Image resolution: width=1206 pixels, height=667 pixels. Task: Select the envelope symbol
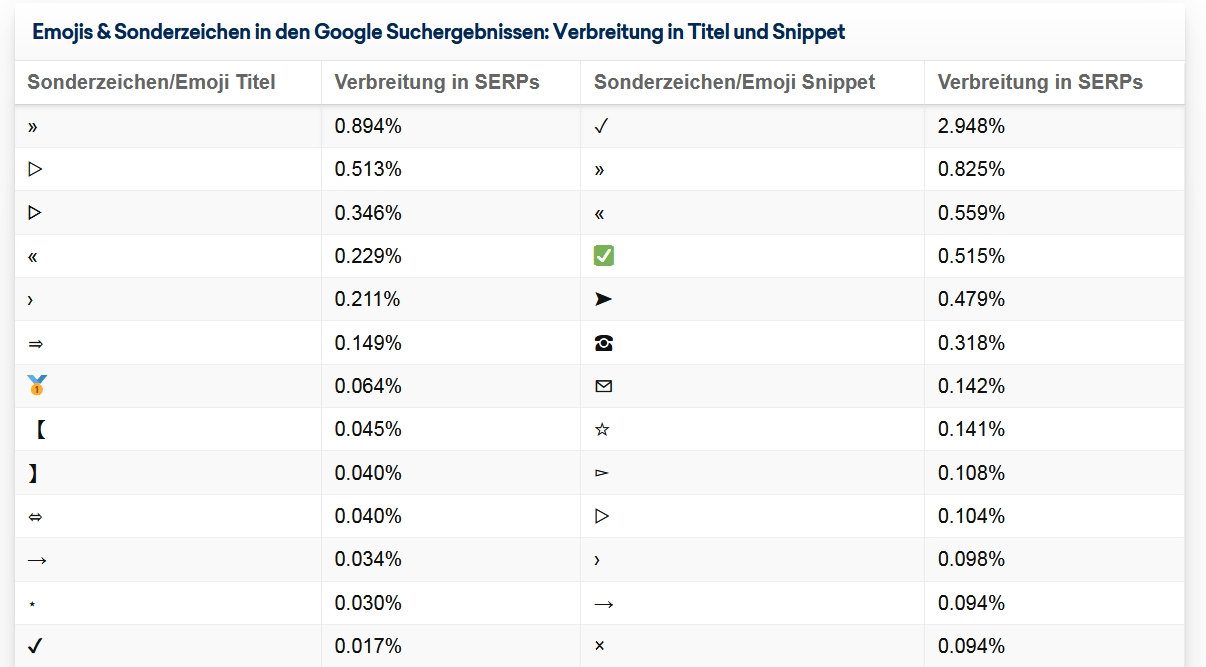click(603, 386)
